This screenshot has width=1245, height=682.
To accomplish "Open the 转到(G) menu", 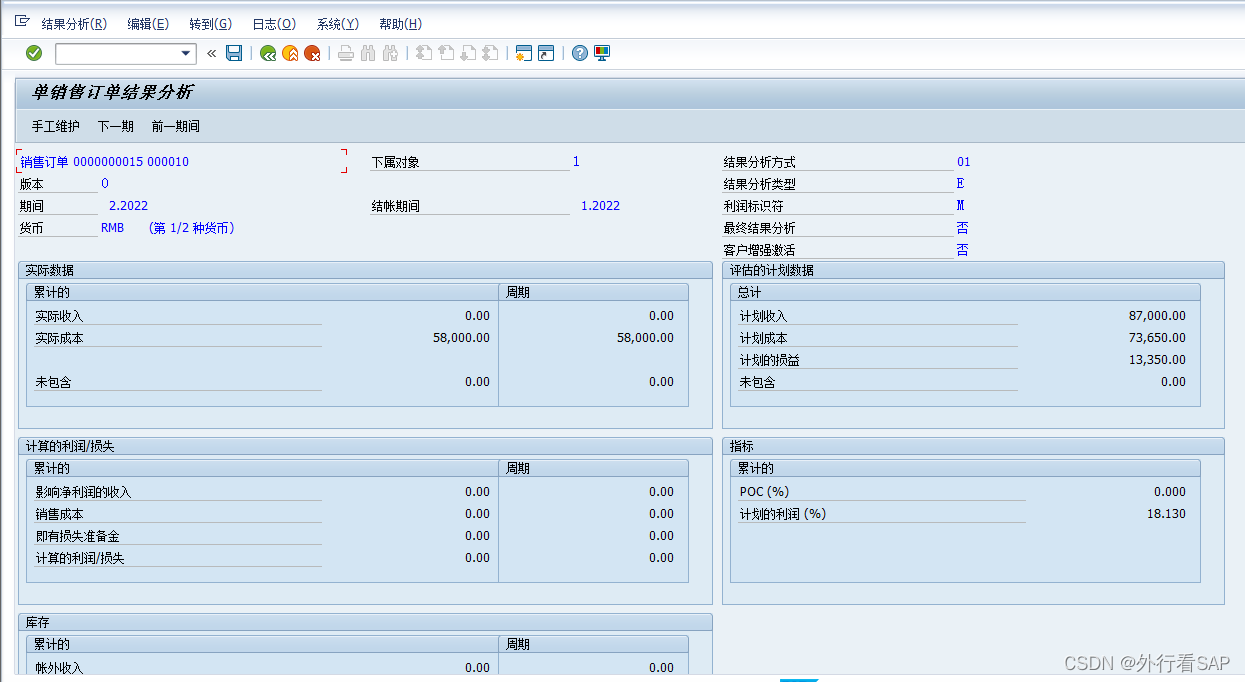I will [x=210, y=24].
